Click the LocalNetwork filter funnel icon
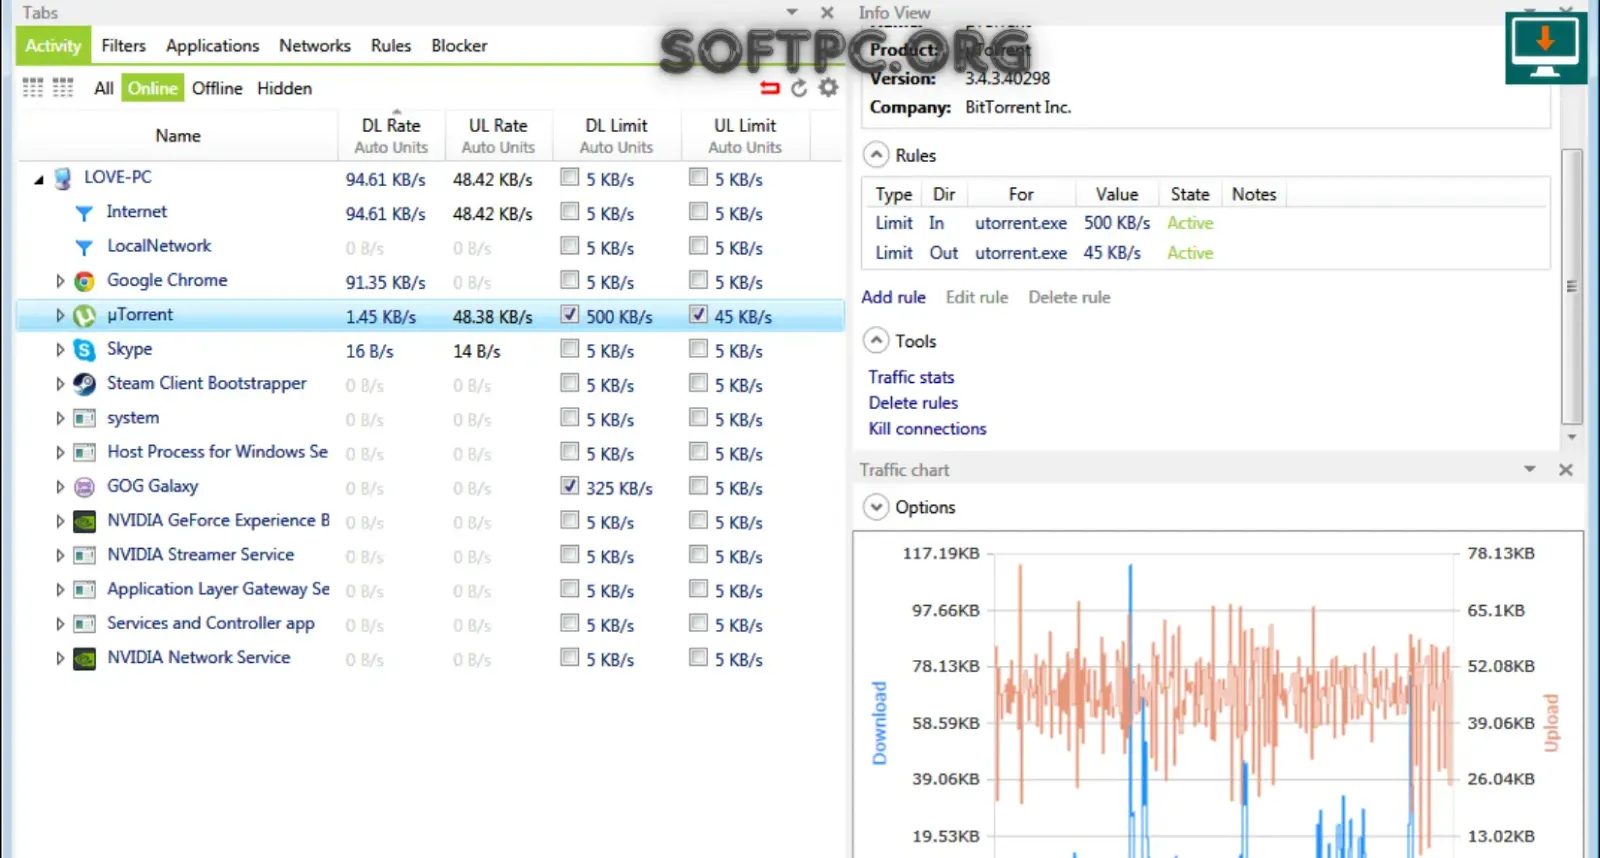The image size is (1600, 858). pos(84,247)
